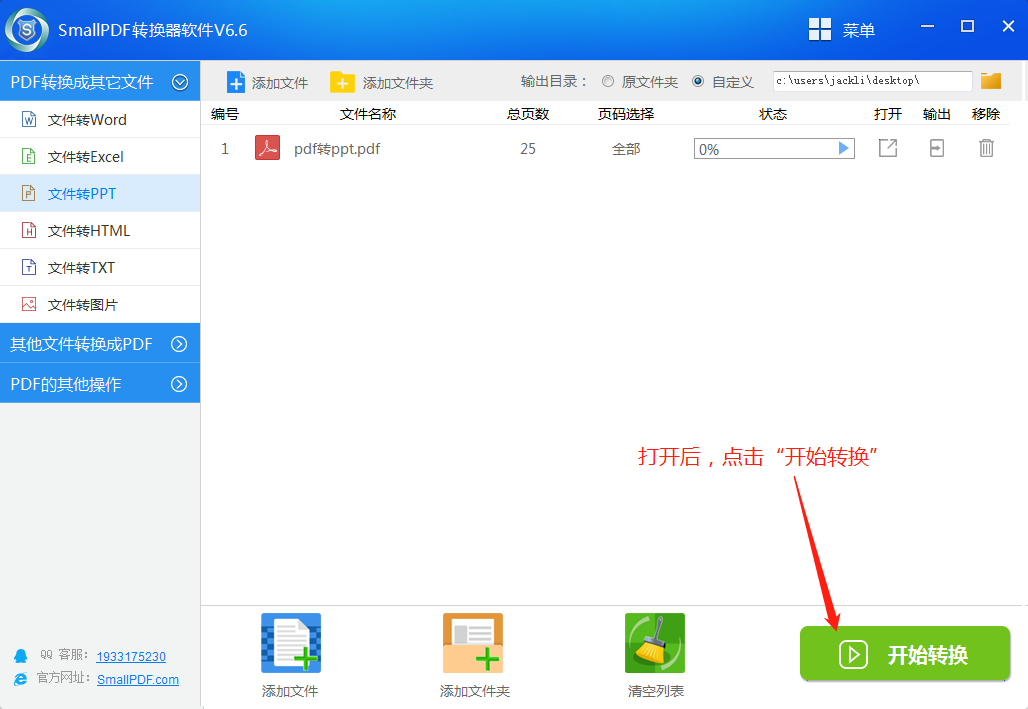The image size is (1028, 709).
Task: Click the 清空列表 broom icon
Action: (x=654, y=643)
